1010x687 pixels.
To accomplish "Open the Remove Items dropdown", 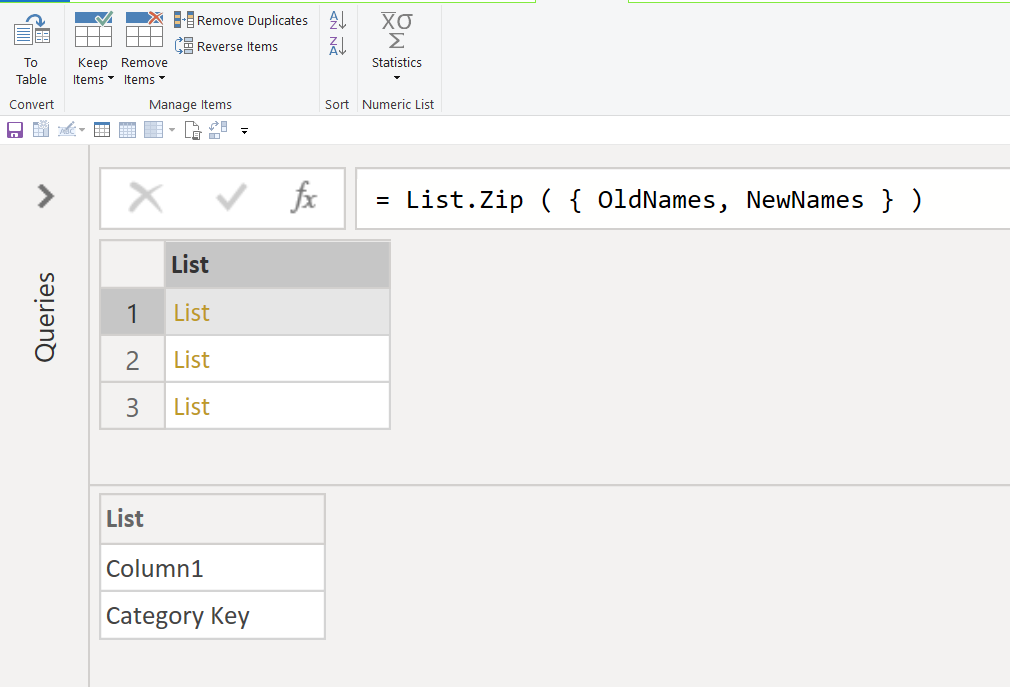I will click(144, 71).
